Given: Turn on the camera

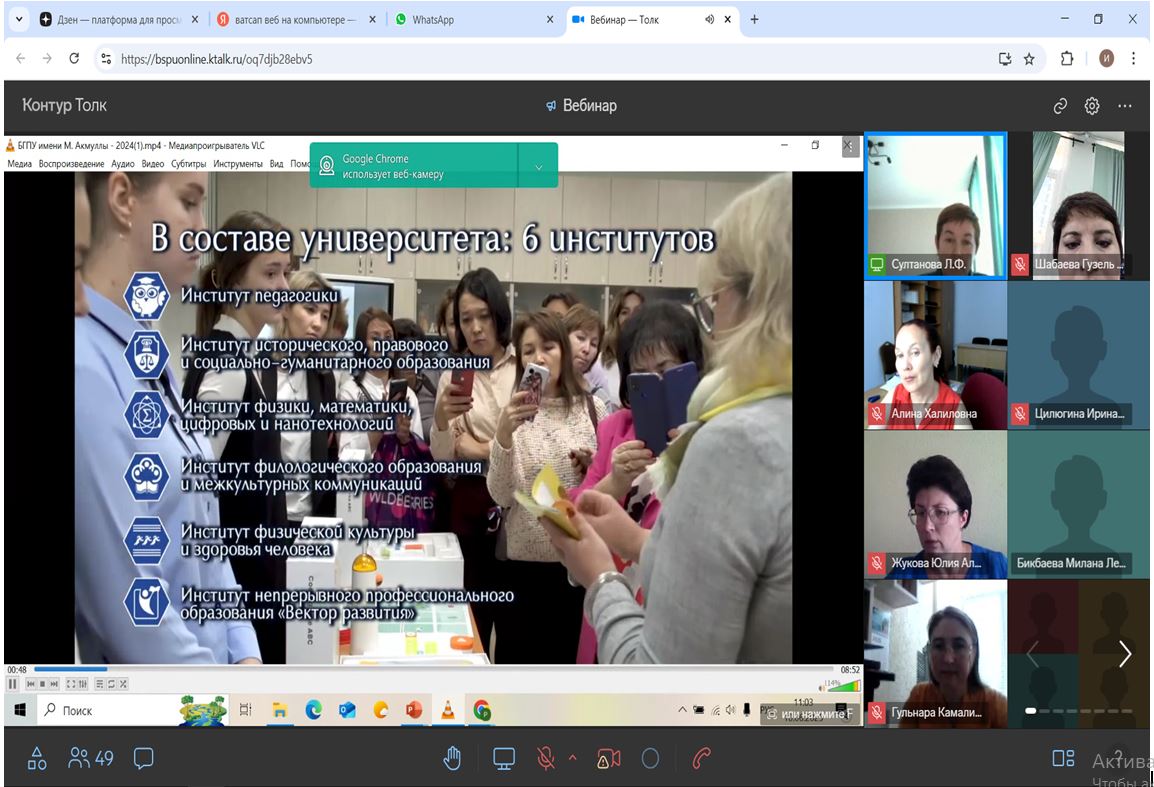Looking at the screenshot, I should (608, 759).
